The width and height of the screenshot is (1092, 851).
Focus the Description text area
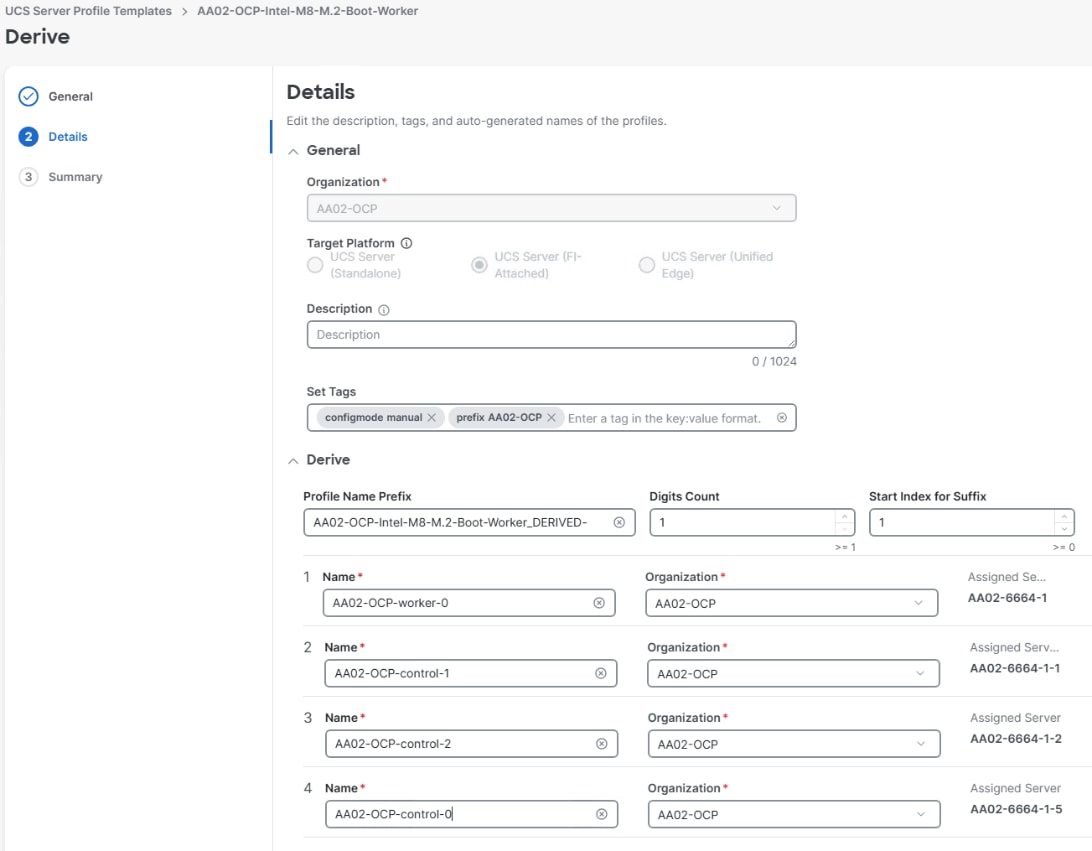point(551,334)
